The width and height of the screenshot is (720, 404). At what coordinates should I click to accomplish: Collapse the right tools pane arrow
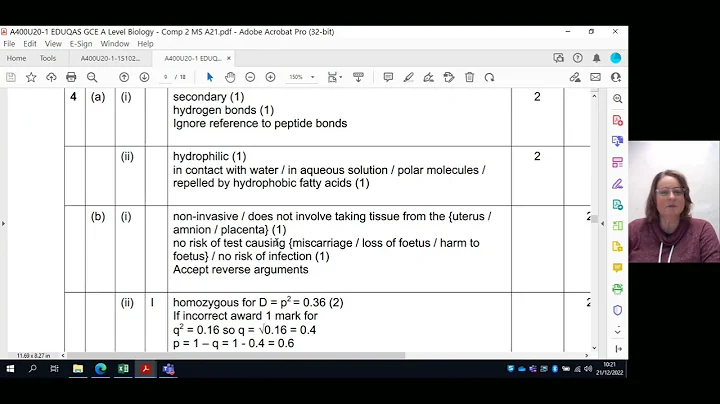602,224
